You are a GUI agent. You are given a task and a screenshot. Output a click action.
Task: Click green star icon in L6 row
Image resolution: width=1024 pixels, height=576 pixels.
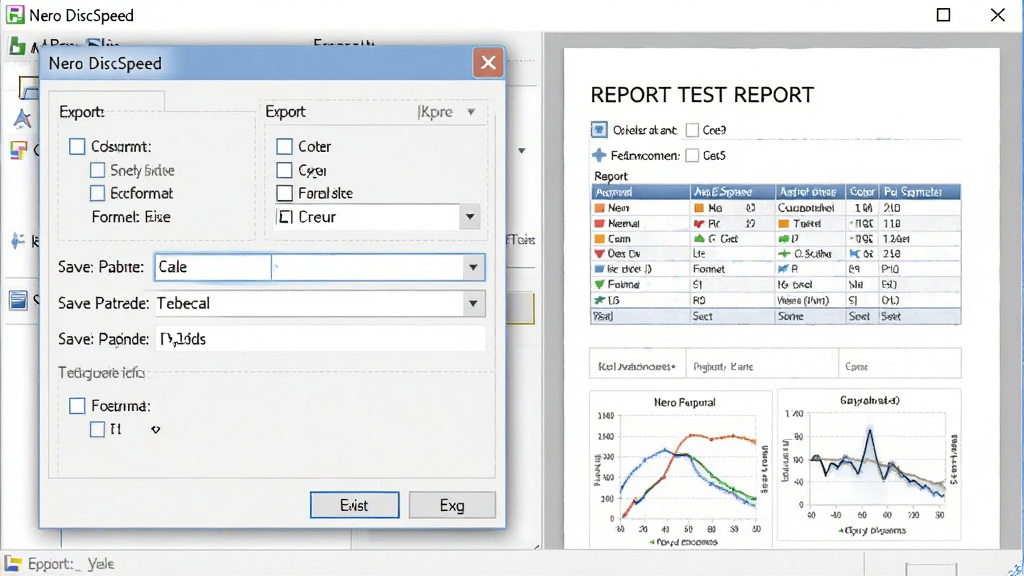pos(600,300)
